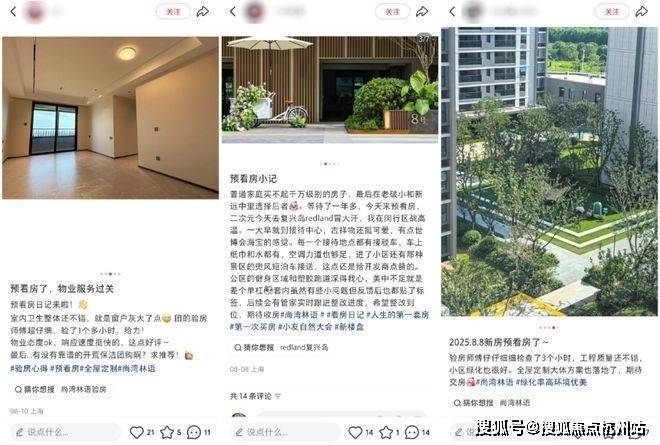This screenshot has width=660, height=445.
Task: Star the middle post
Action: (386, 432)
